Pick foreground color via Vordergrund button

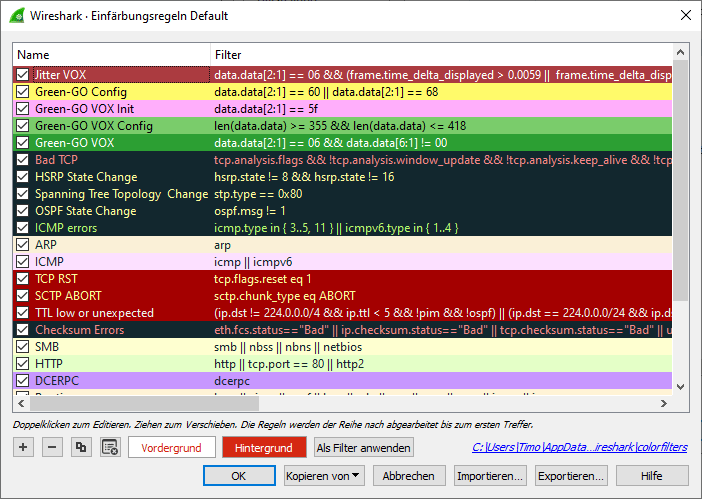[x=172, y=448]
